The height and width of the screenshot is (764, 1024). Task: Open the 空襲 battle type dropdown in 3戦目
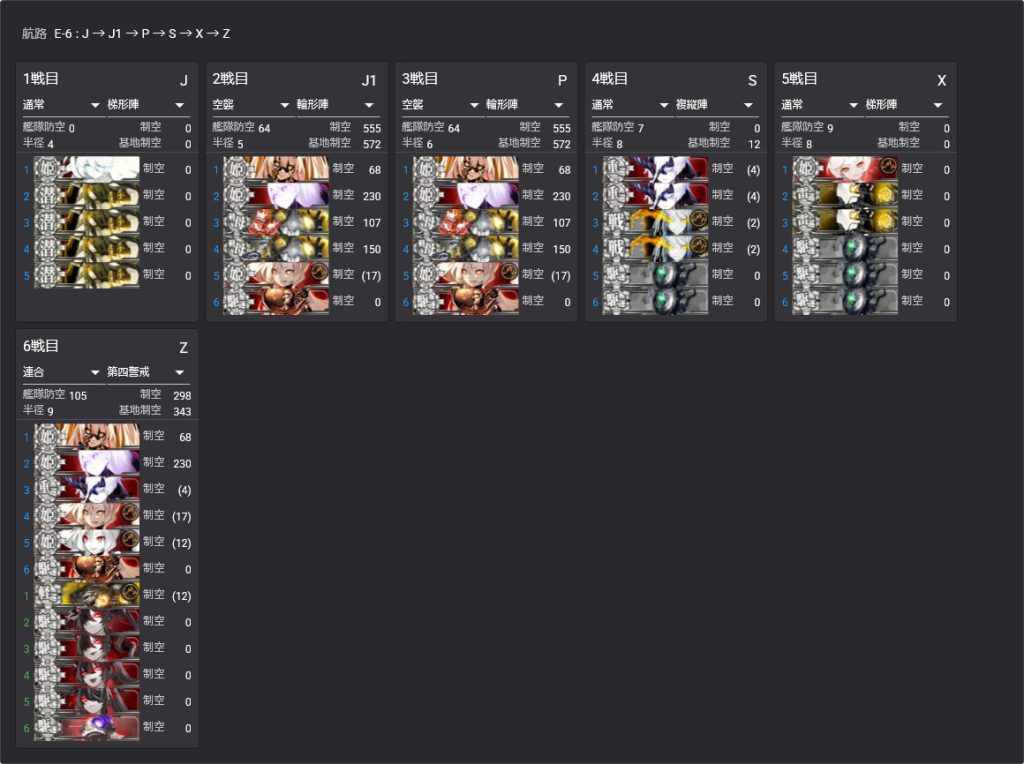click(x=440, y=105)
